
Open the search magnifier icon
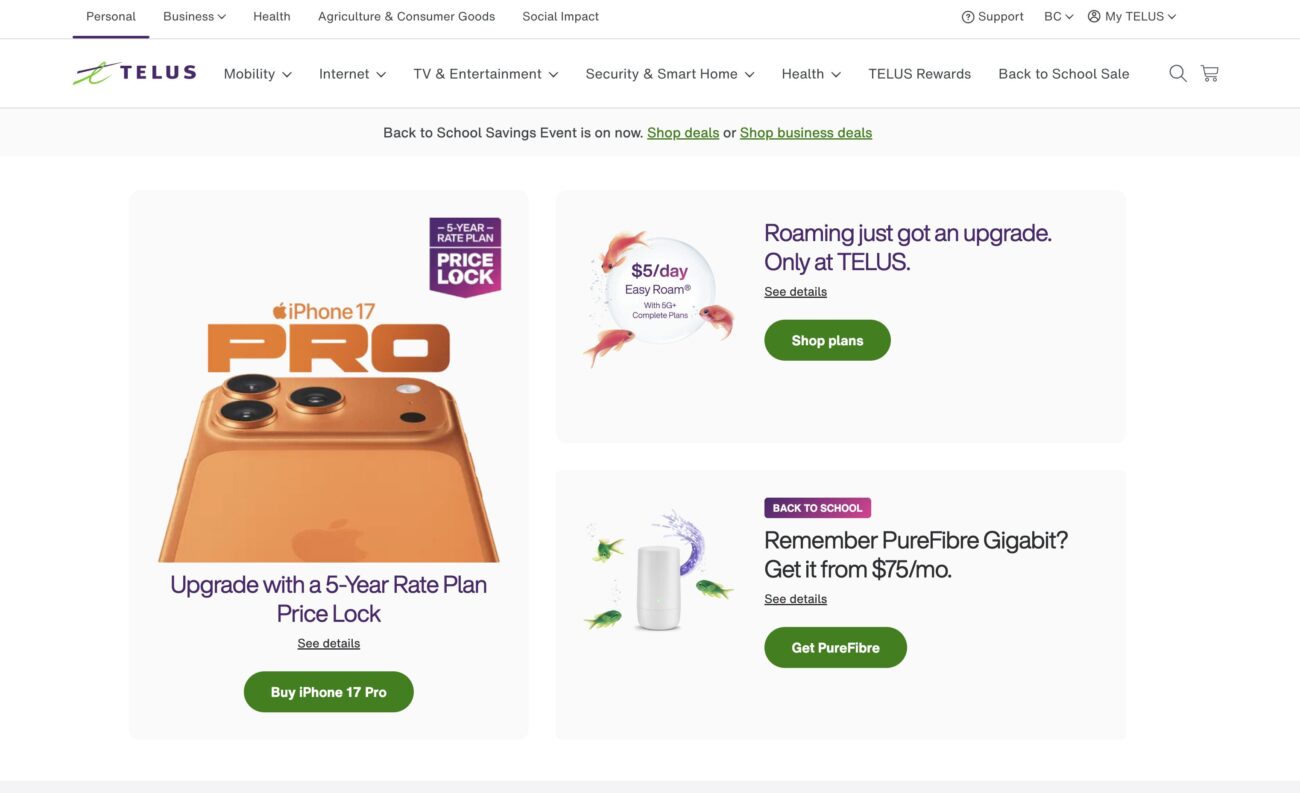pos(1178,73)
